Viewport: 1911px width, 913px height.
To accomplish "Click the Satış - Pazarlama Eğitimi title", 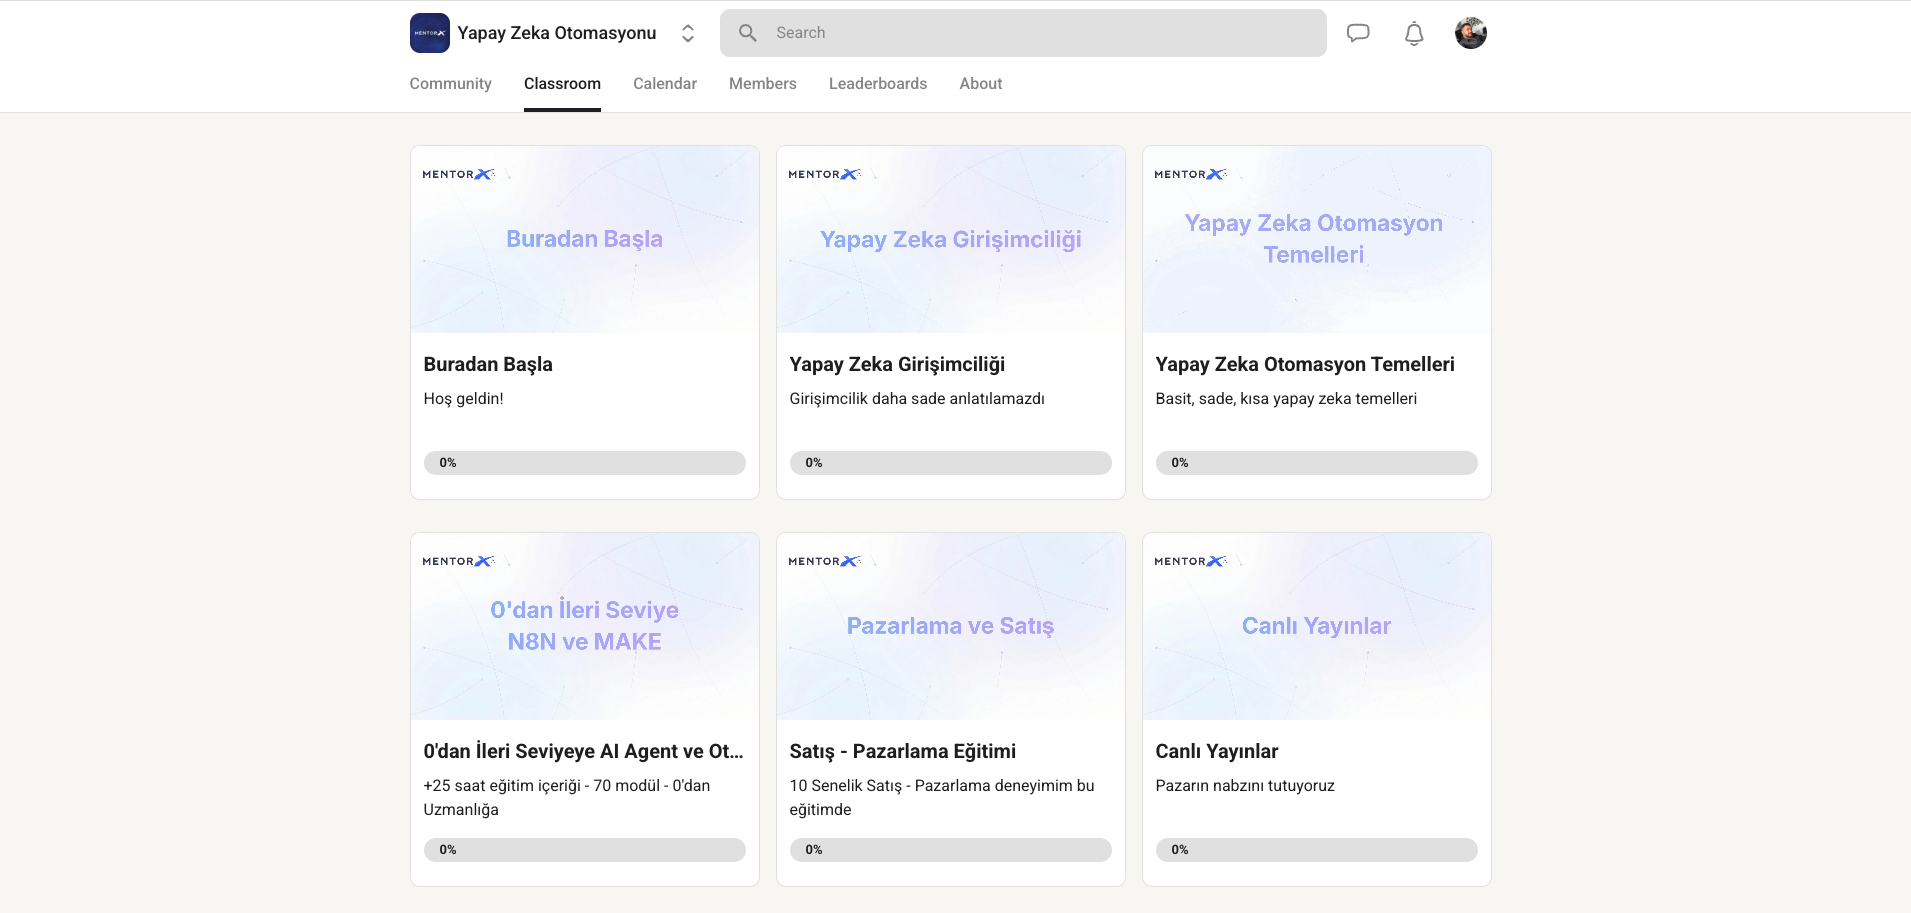I will (902, 752).
